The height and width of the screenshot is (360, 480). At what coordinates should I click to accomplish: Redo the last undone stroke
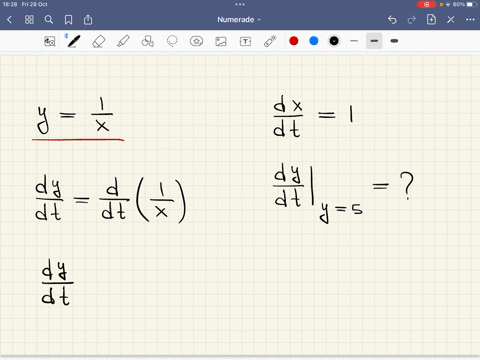pos(412,20)
